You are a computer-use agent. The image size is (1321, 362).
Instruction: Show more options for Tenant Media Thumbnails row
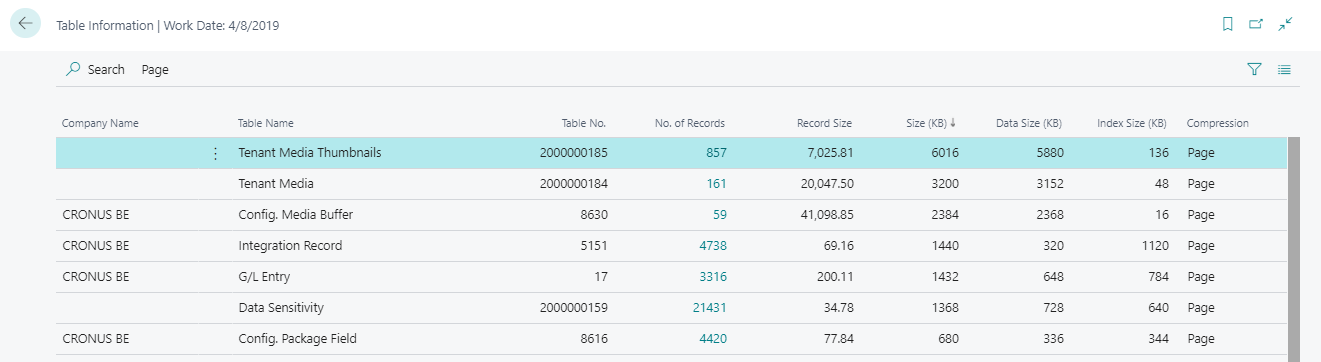[215, 153]
